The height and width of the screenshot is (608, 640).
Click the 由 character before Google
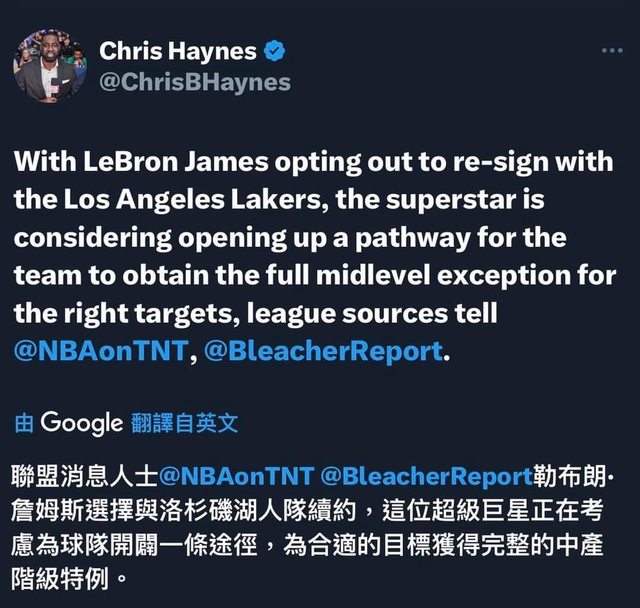[24, 424]
